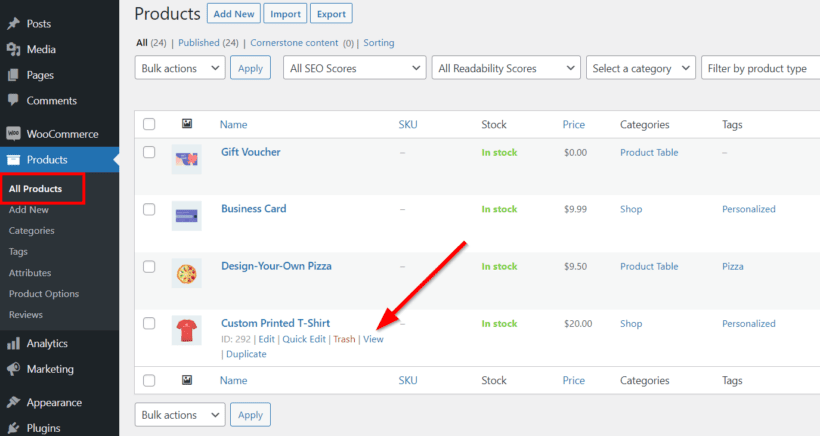Open the All Readability Scores dropdown
820x436 pixels.
(x=506, y=68)
